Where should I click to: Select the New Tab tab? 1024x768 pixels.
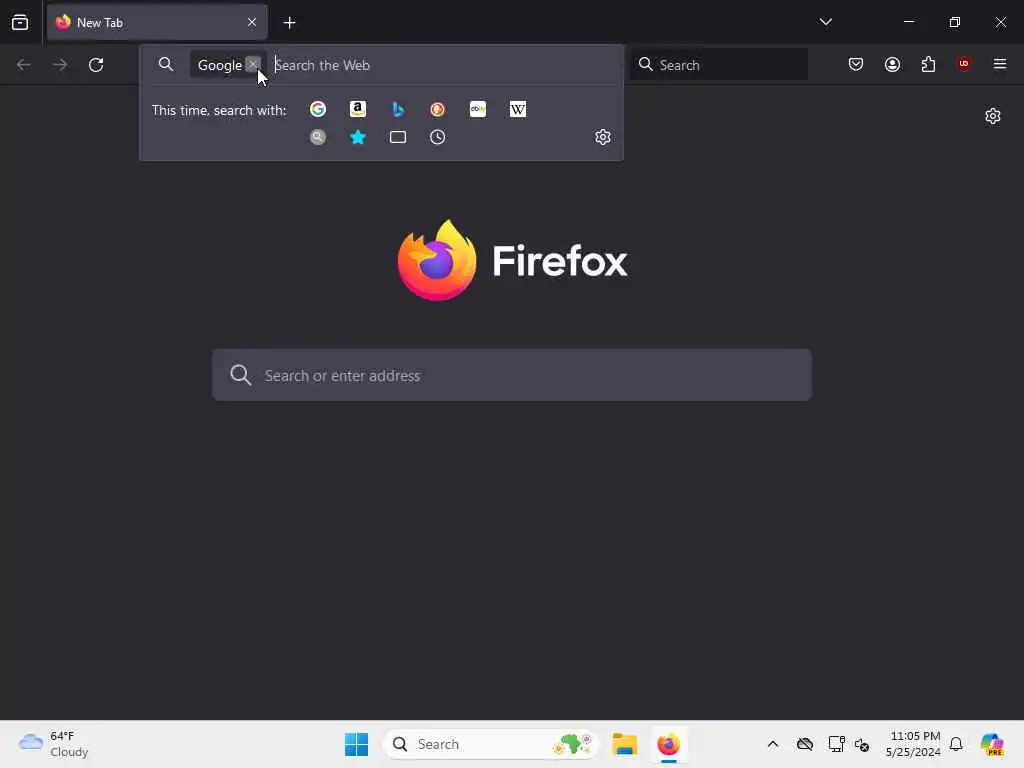point(157,22)
